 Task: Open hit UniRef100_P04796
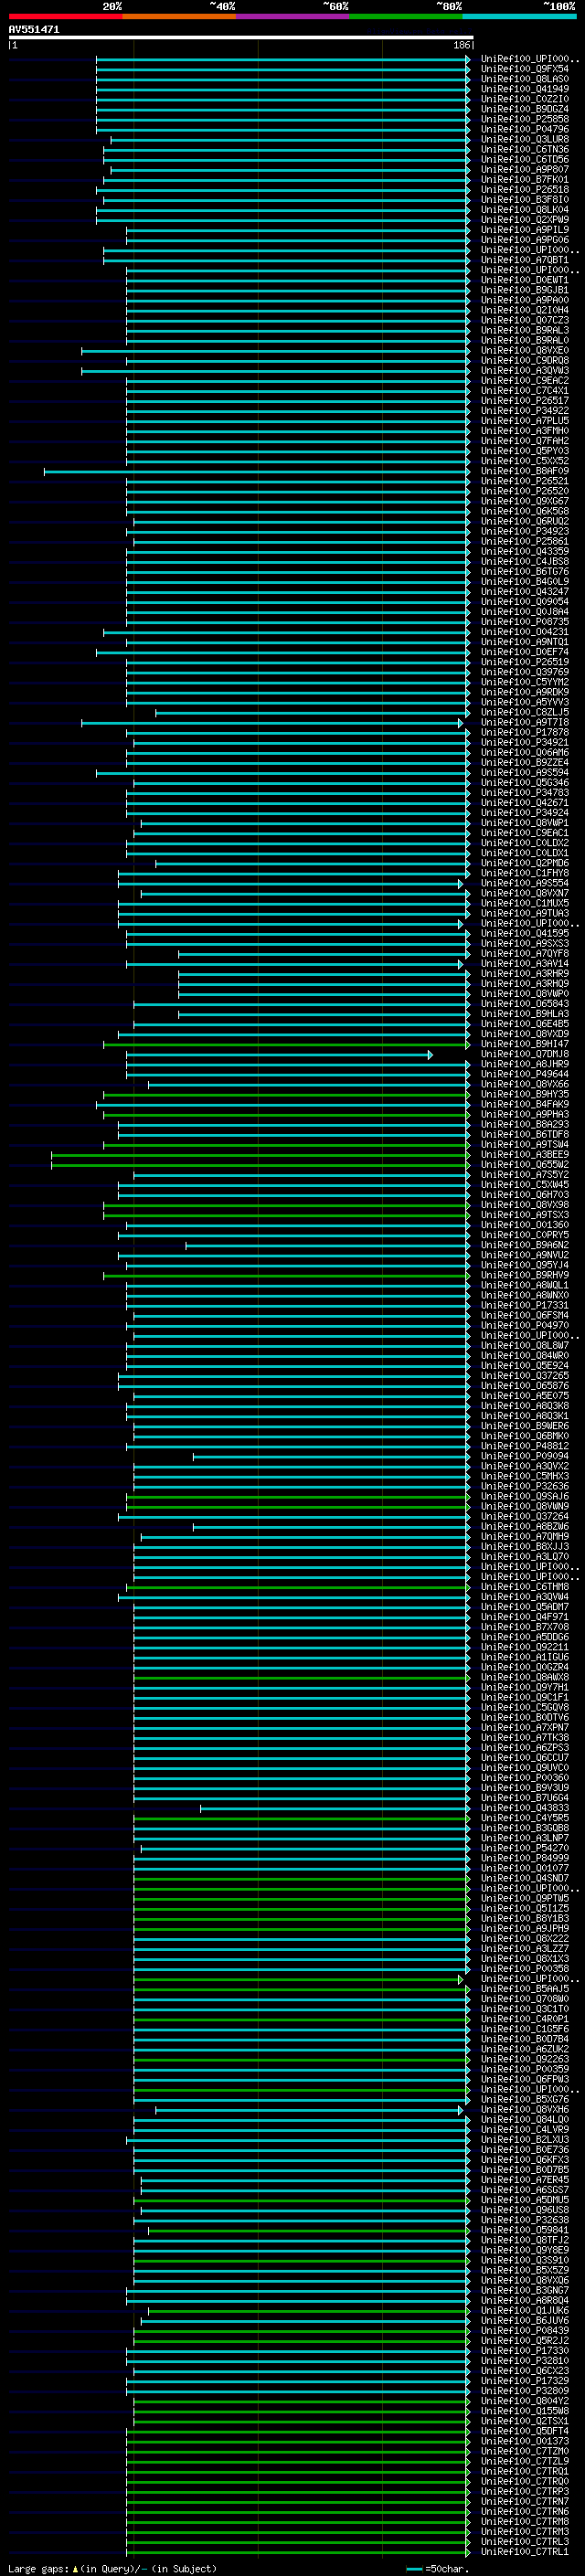click(x=525, y=129)
